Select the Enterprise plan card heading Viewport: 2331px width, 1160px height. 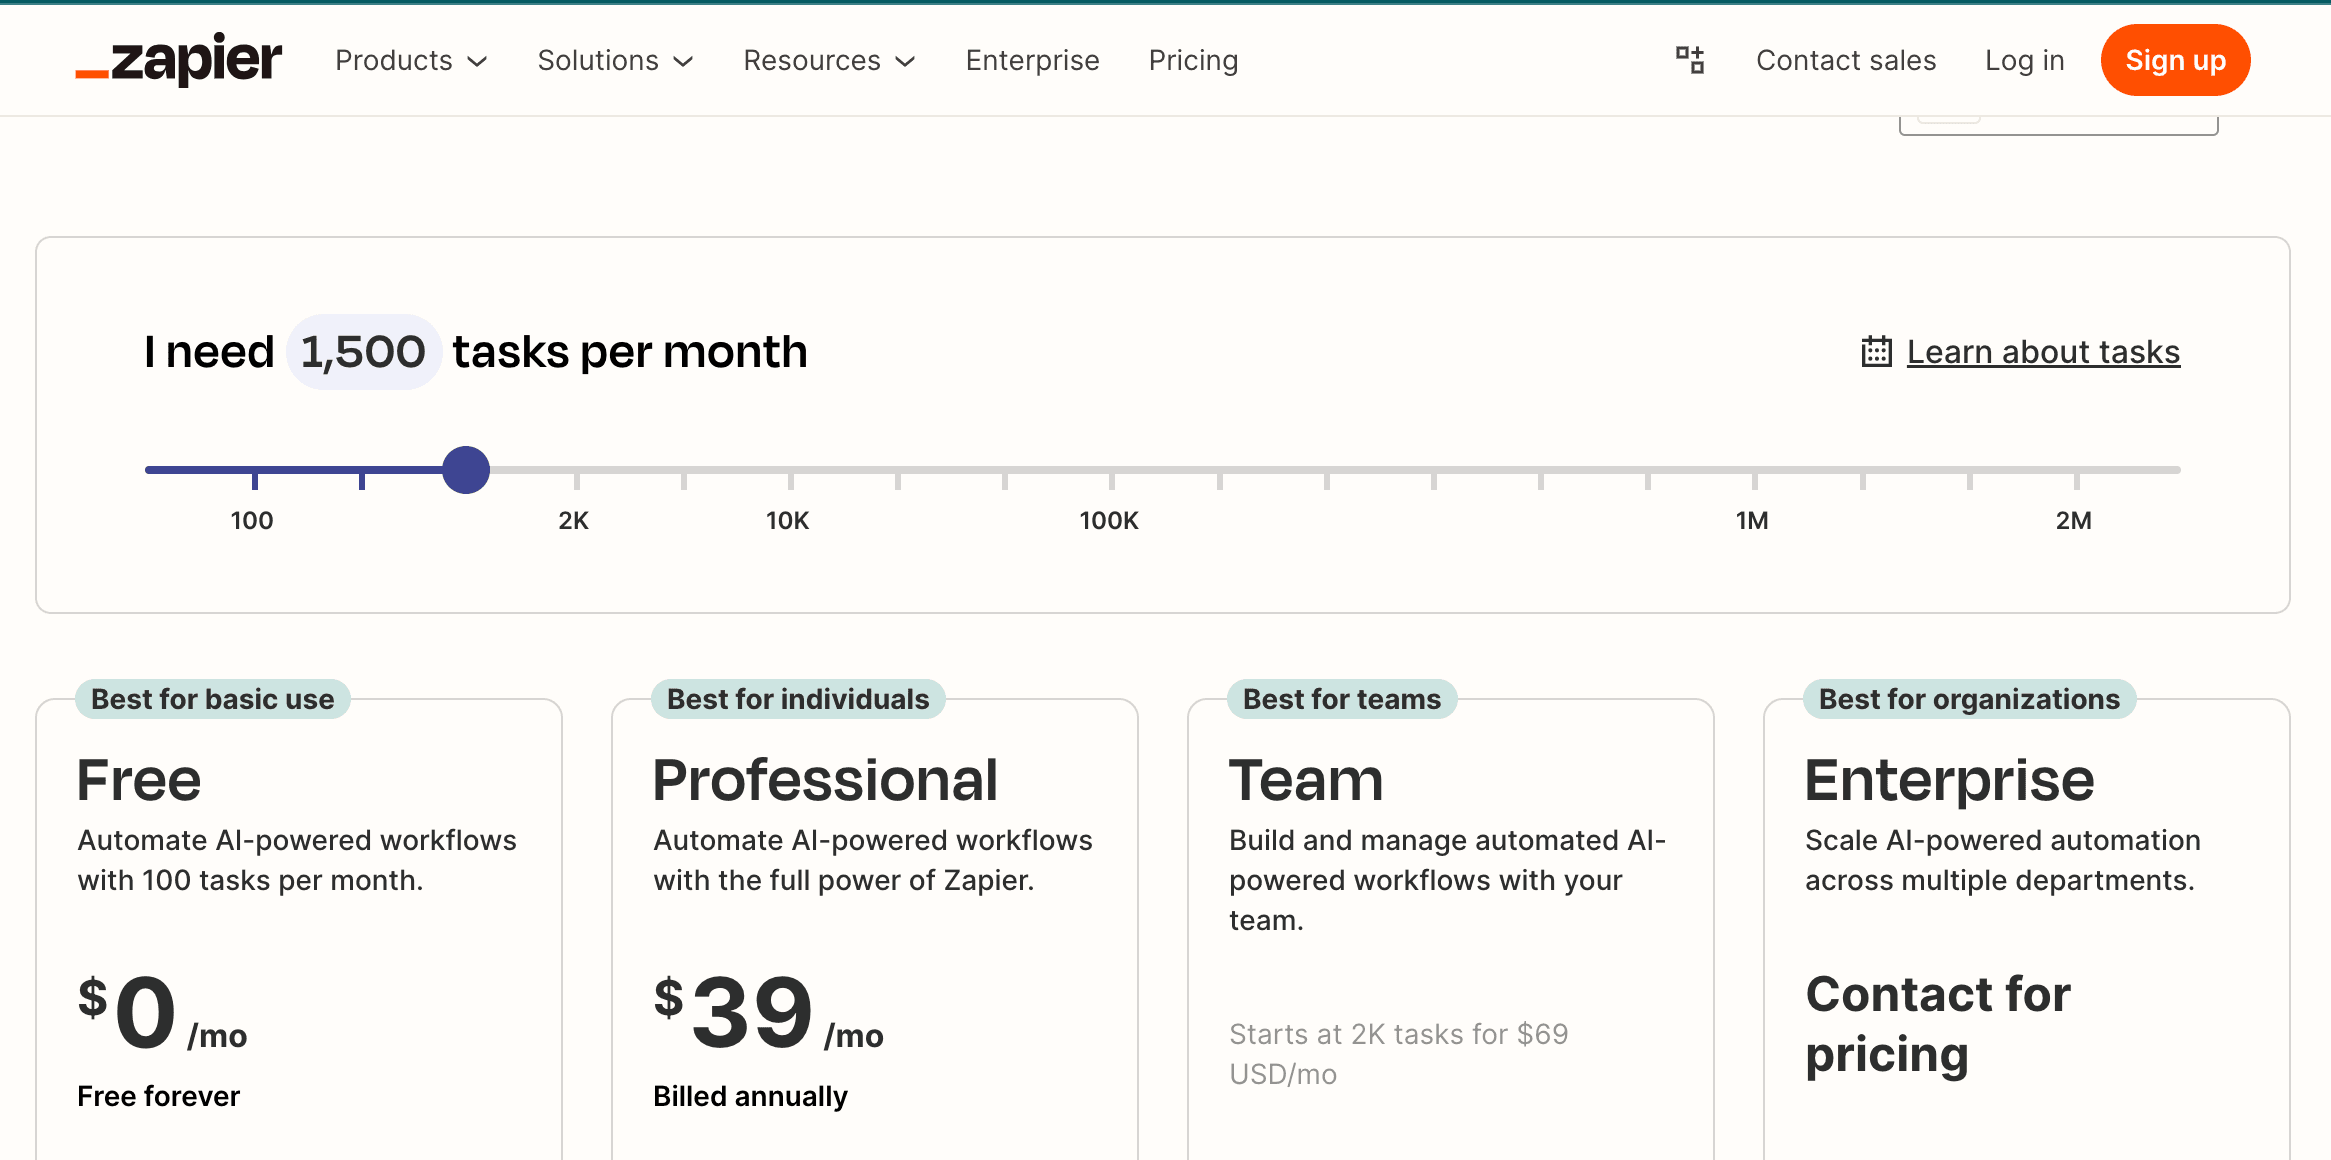[1949, 780]
